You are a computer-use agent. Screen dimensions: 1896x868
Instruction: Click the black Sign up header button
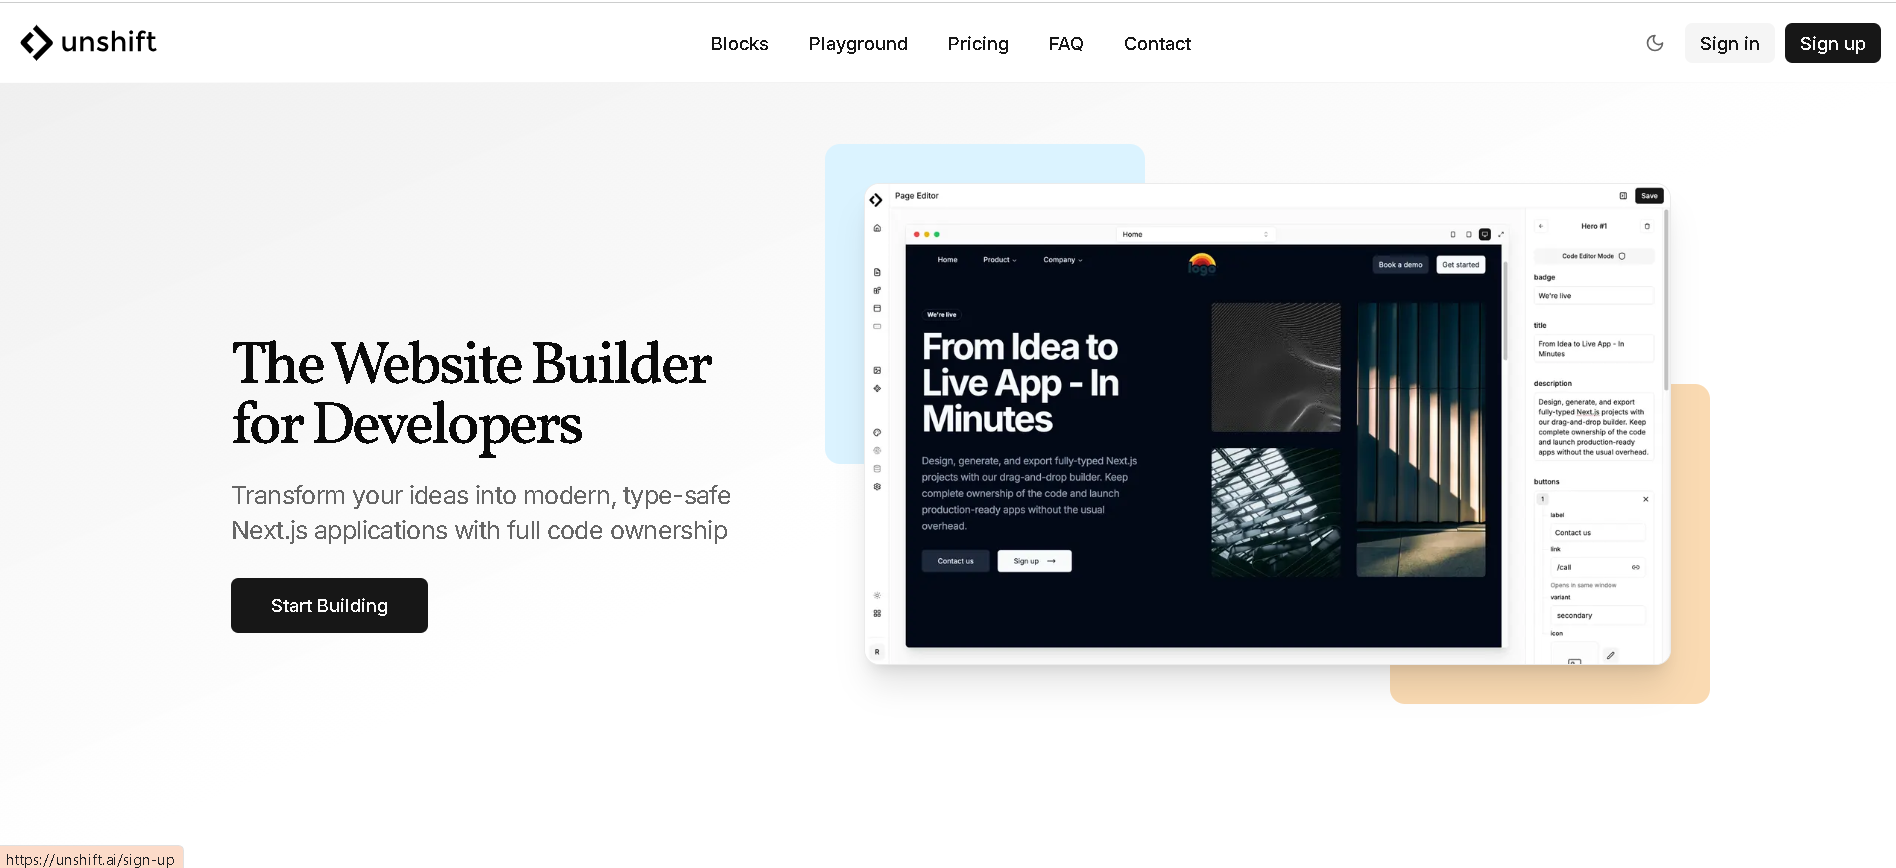coord(1832,43)
